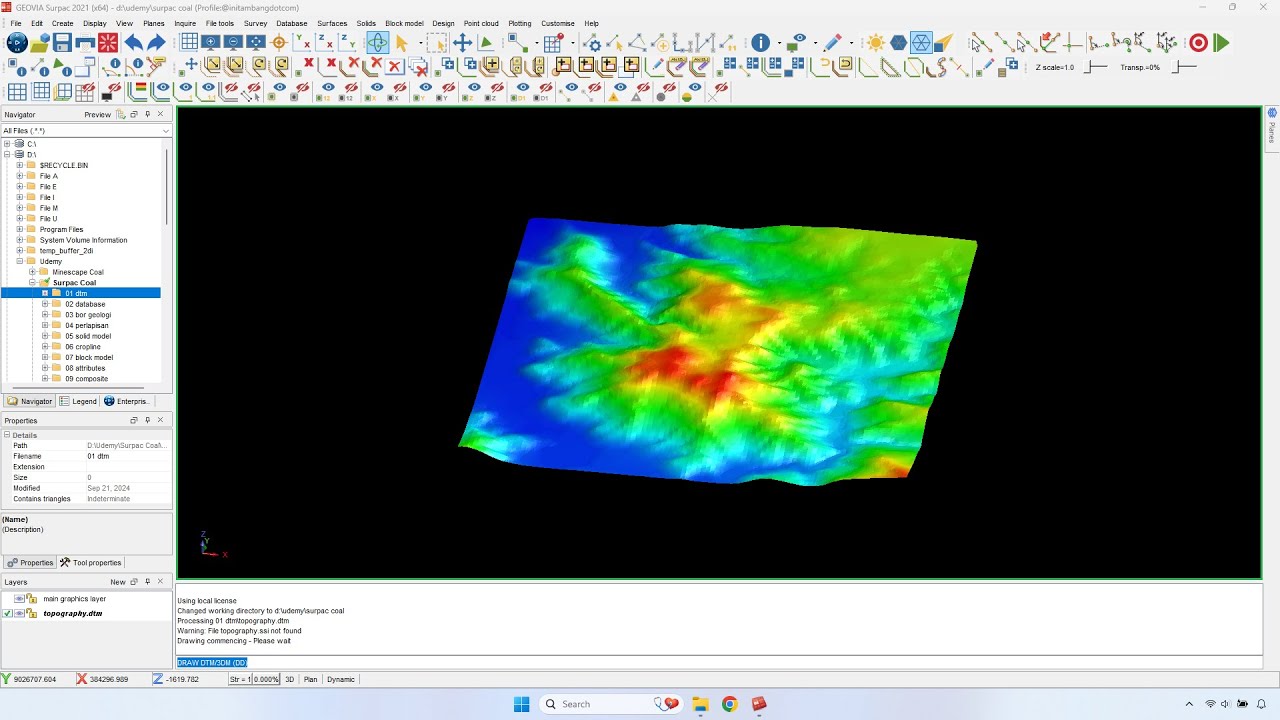This screenshot has width=1280, height=720.
Task: Toggle the Dynamic mode in status bar
Action: [x=341, y=680]
